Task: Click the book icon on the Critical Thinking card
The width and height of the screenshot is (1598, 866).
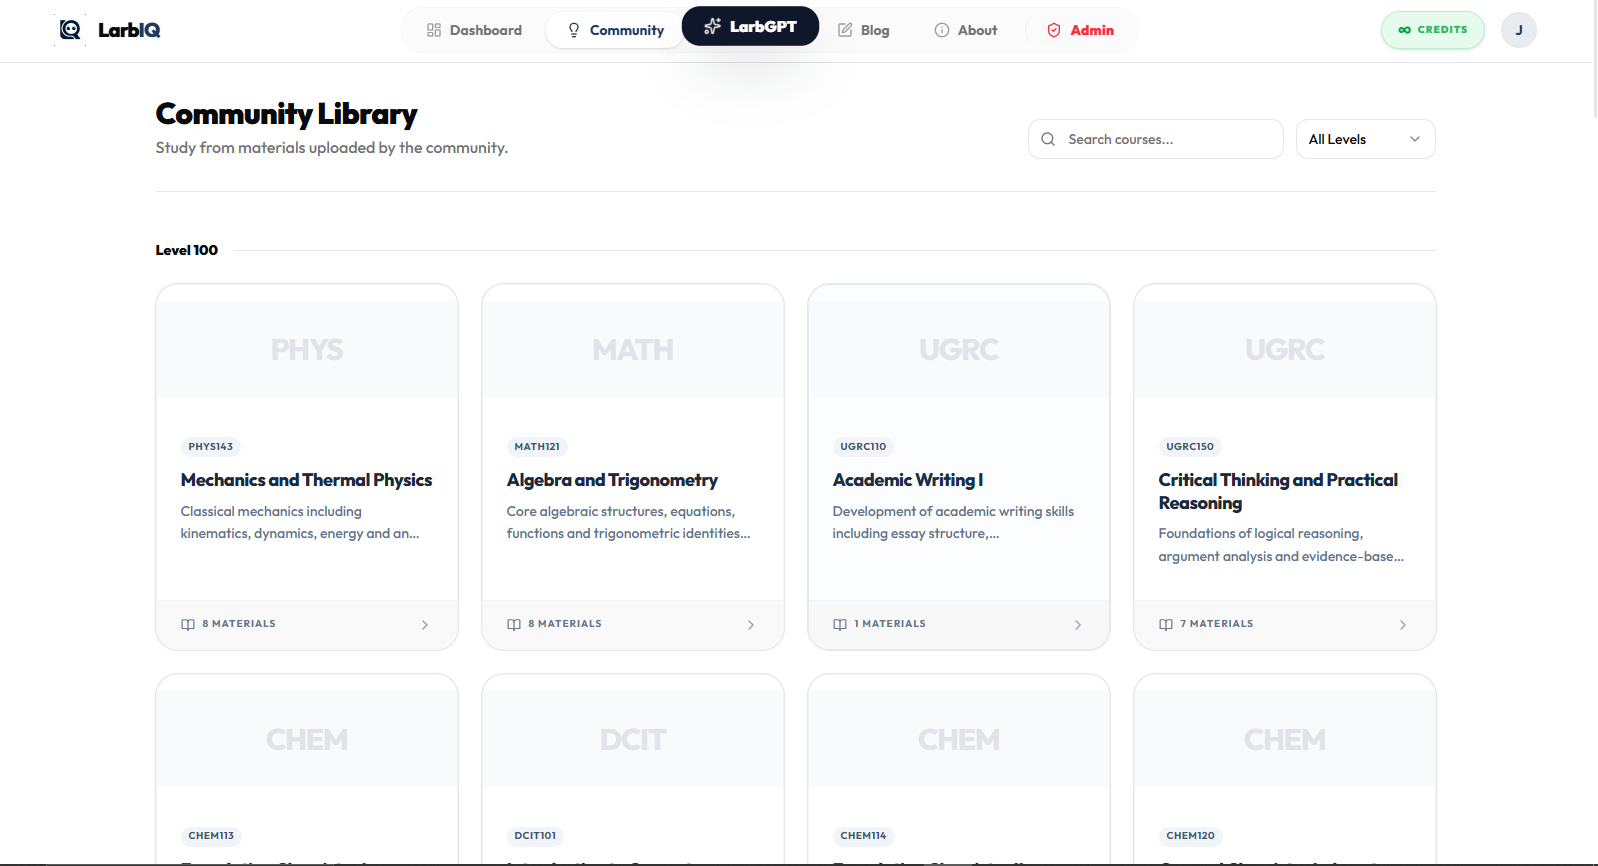Action: [x=1166, y=624]
